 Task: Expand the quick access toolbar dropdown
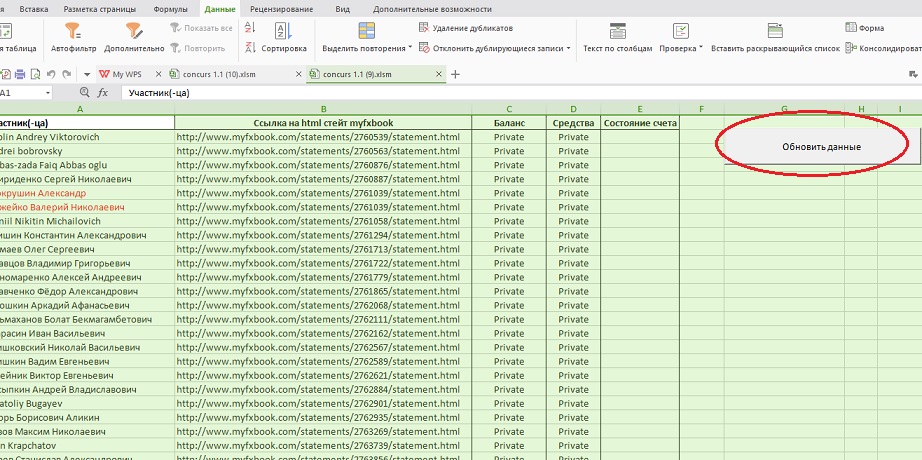tap(87, 75)
